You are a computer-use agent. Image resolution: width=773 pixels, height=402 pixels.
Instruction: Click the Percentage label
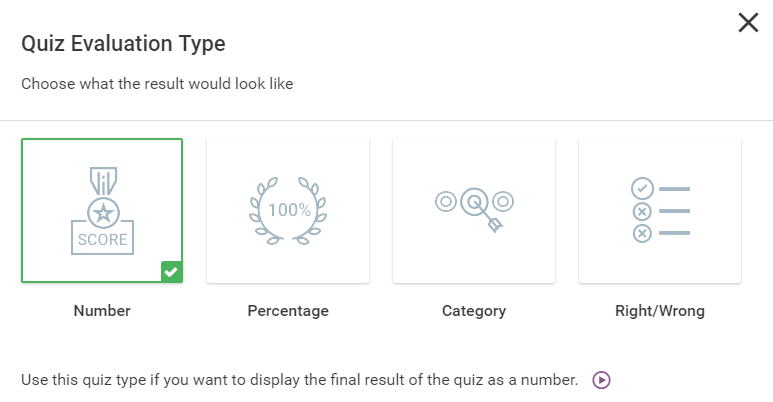click(x=288, y=311)
